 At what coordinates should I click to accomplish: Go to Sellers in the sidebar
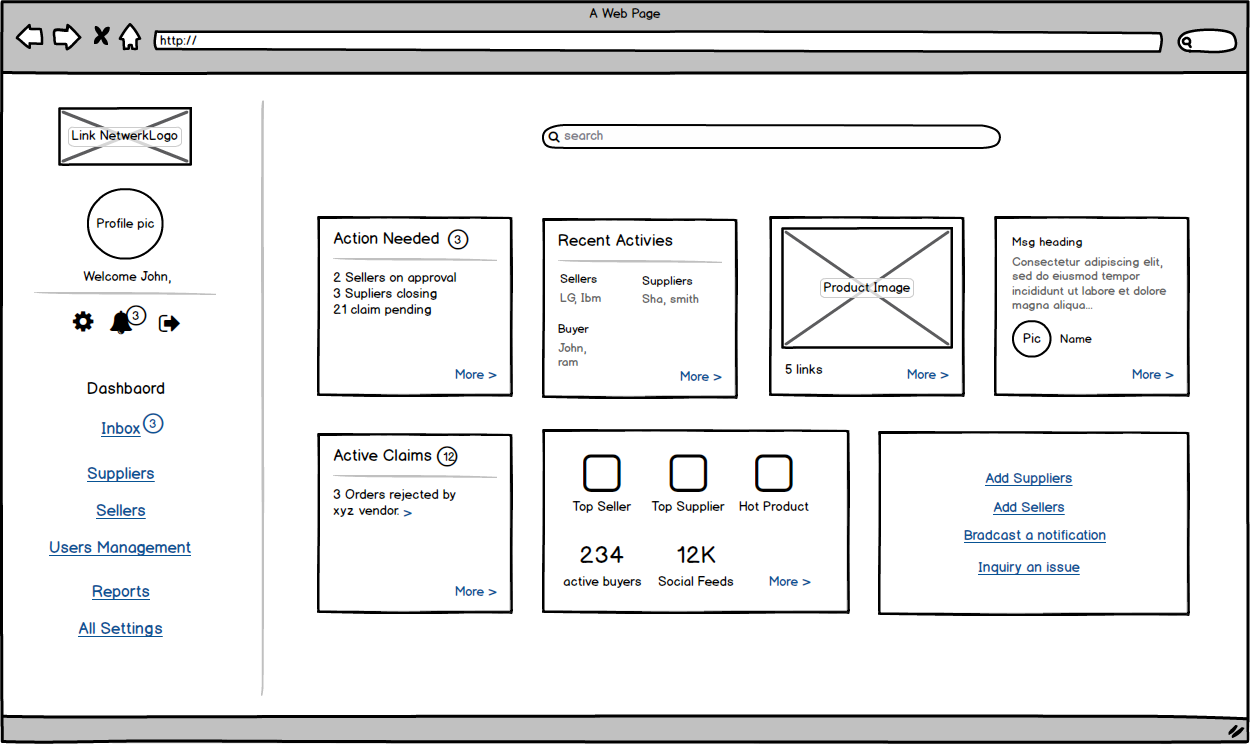pyautogui.click(x=121, y=510)
